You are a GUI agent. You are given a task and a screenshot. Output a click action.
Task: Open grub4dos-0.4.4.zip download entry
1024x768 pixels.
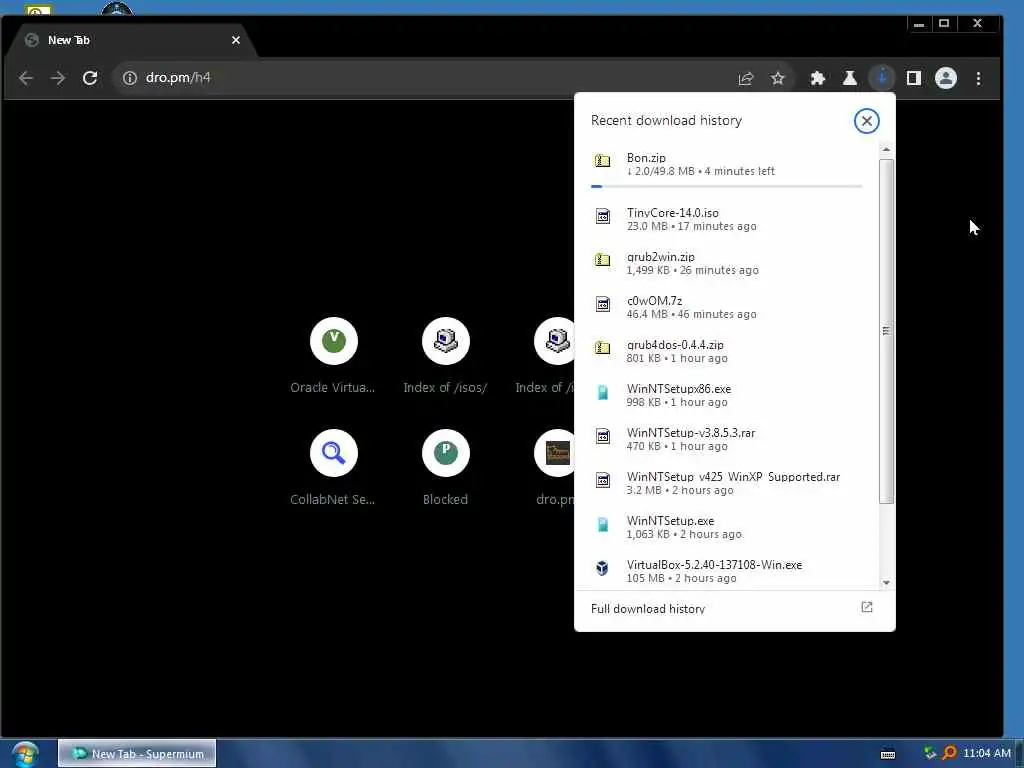click(x=726, y=351)
